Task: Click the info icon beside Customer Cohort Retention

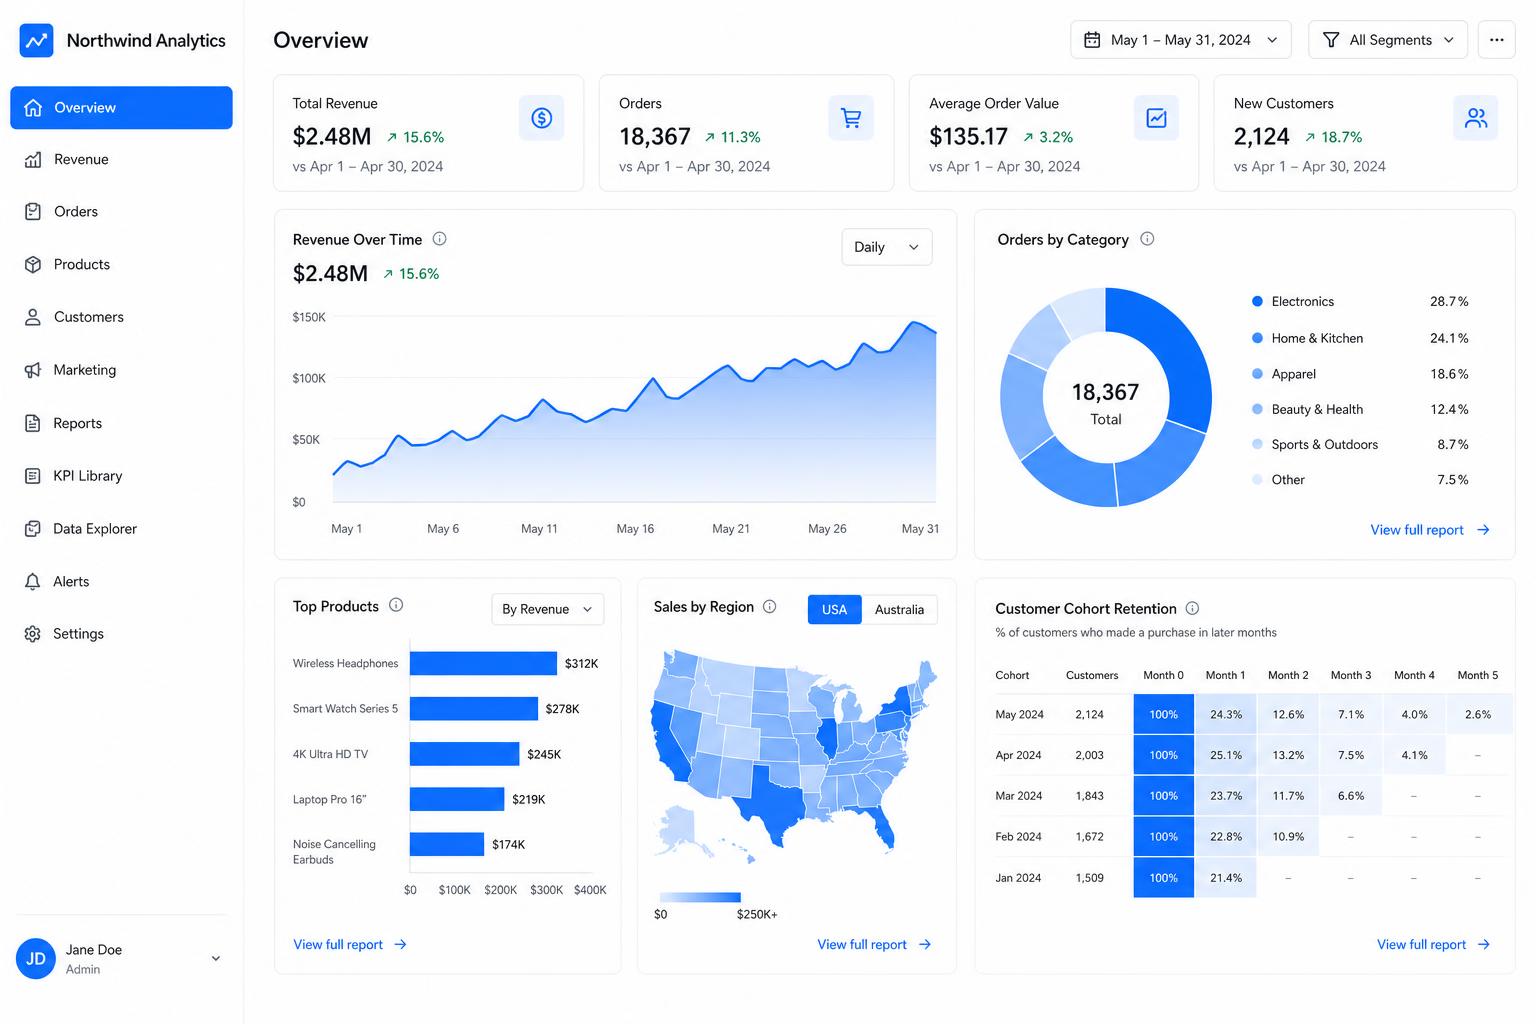Action: [x=1192, y=608]
